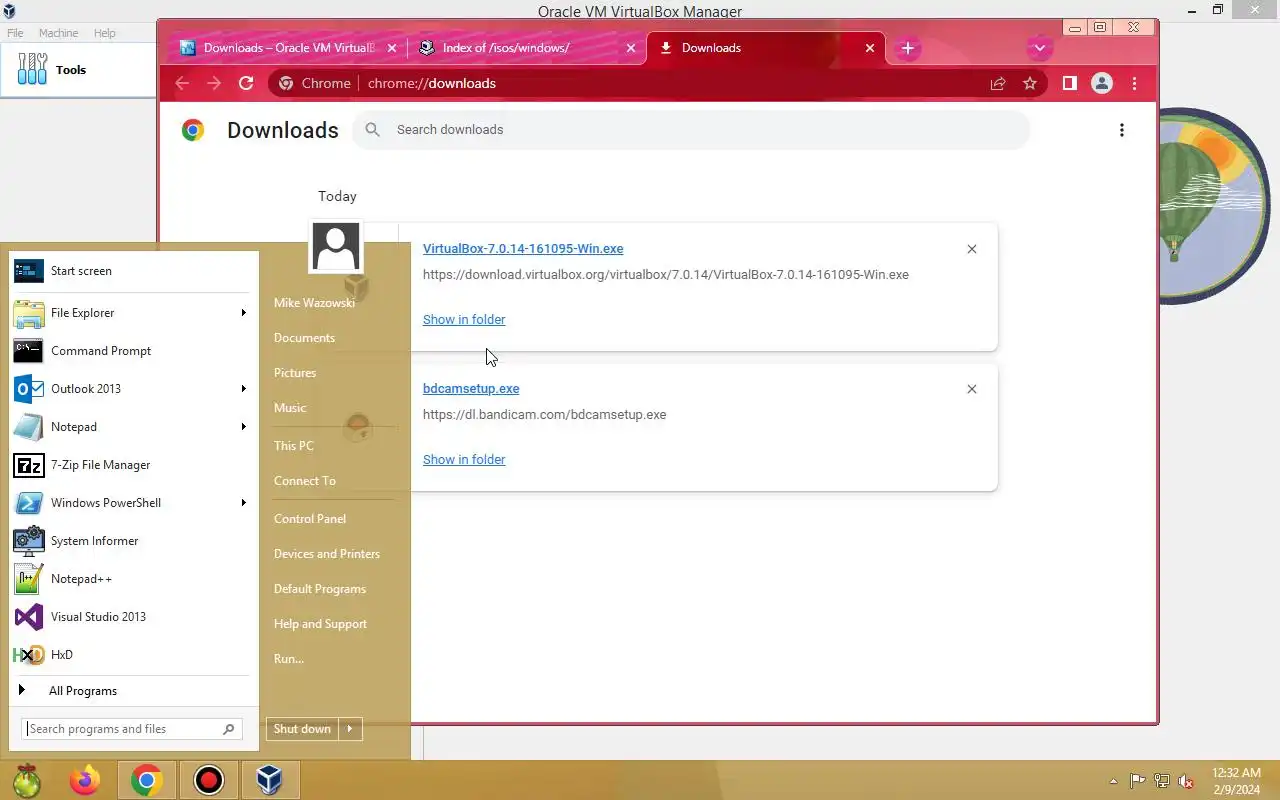Remove bdcamsetup.exe from downloads list
This screenshot has height=800, width=1280.
point(972,389)
